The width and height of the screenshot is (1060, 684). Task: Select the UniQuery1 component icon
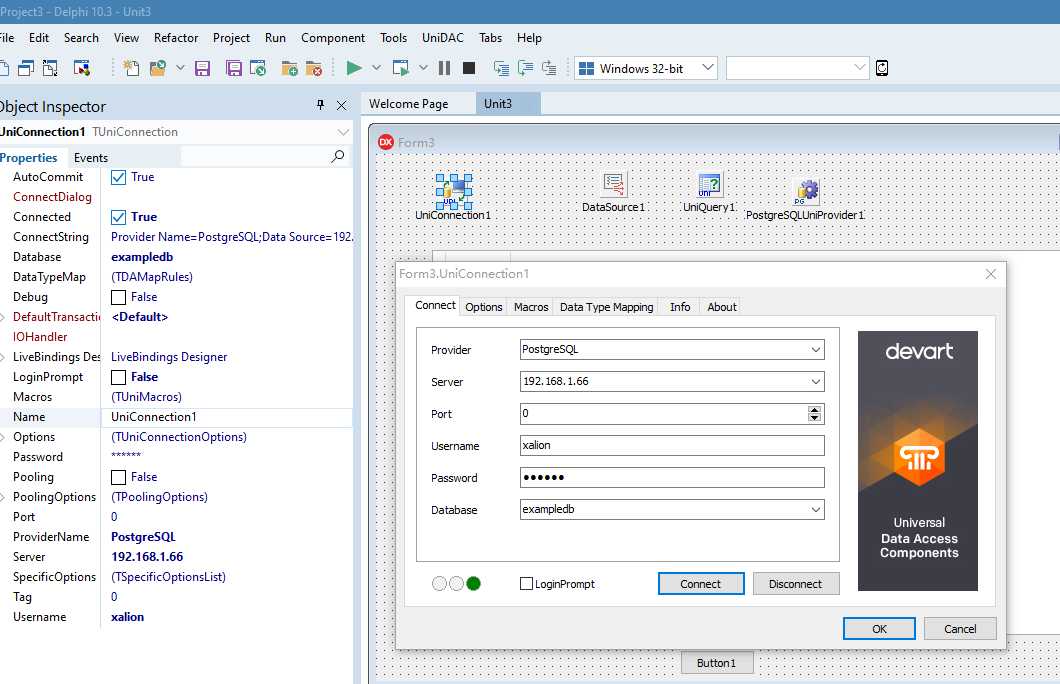pyautogui.click(x=710, y=185)
